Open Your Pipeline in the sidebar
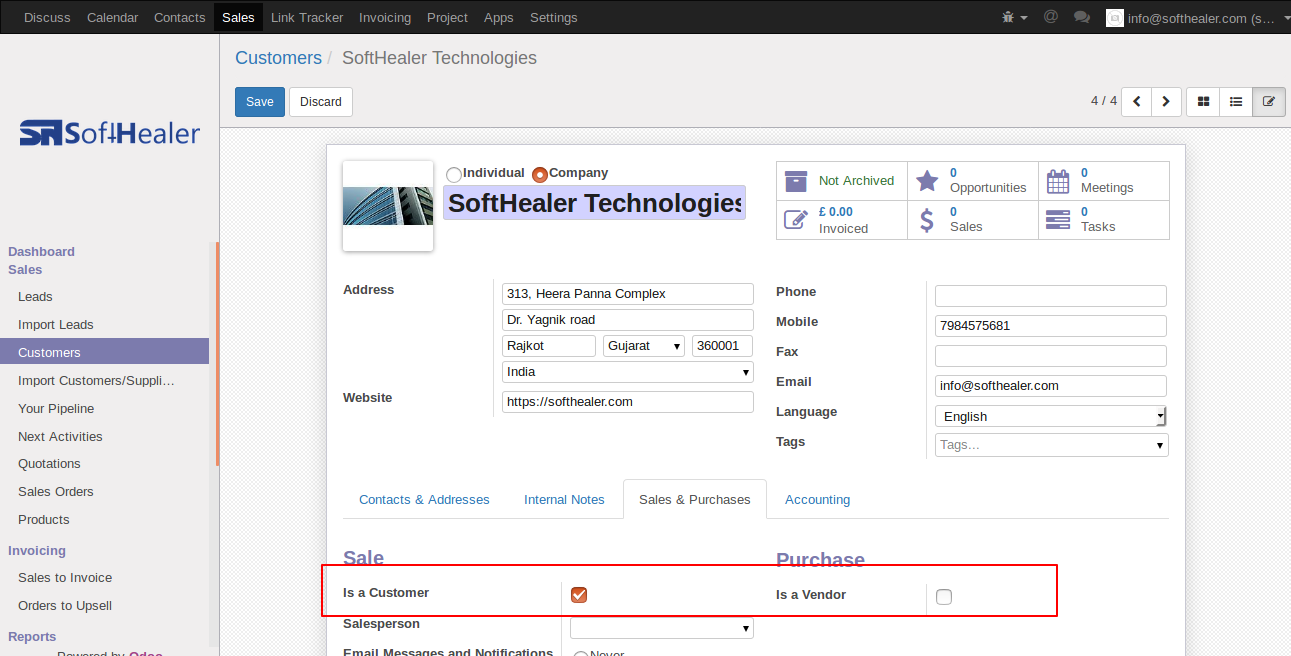Screen dimensions: 1291x656 [x=56, y=408]
